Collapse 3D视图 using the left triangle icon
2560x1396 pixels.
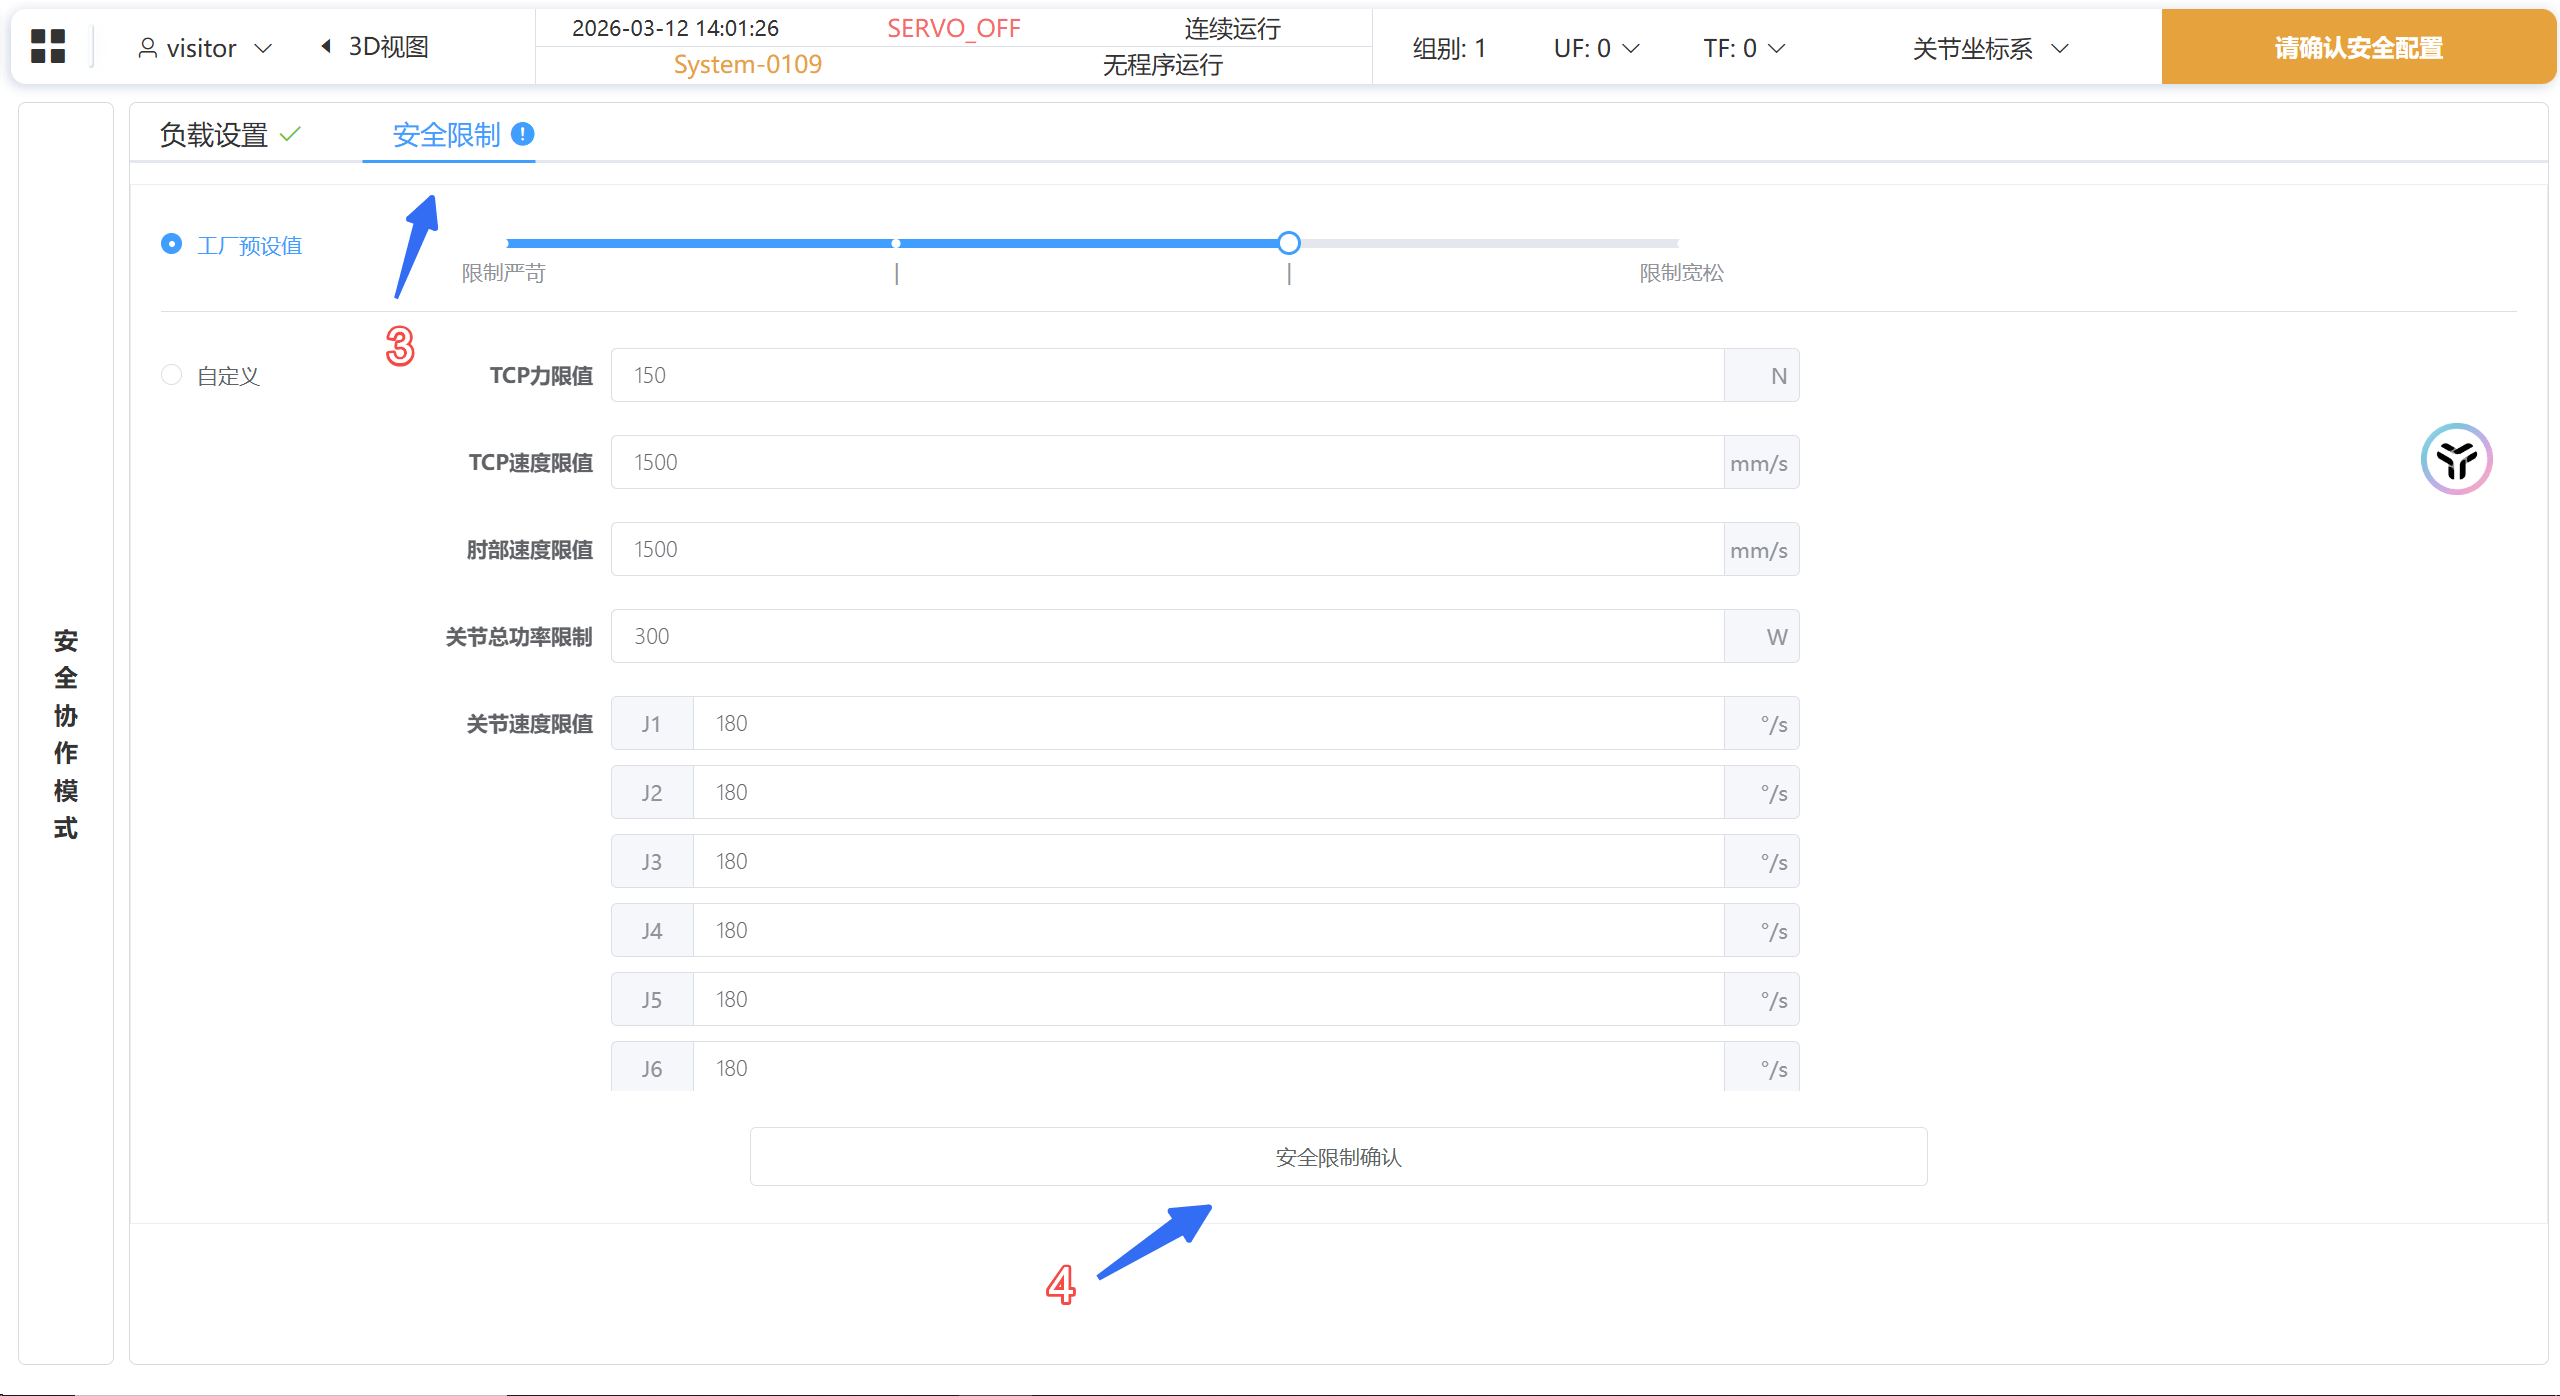[x=326, y=46]
